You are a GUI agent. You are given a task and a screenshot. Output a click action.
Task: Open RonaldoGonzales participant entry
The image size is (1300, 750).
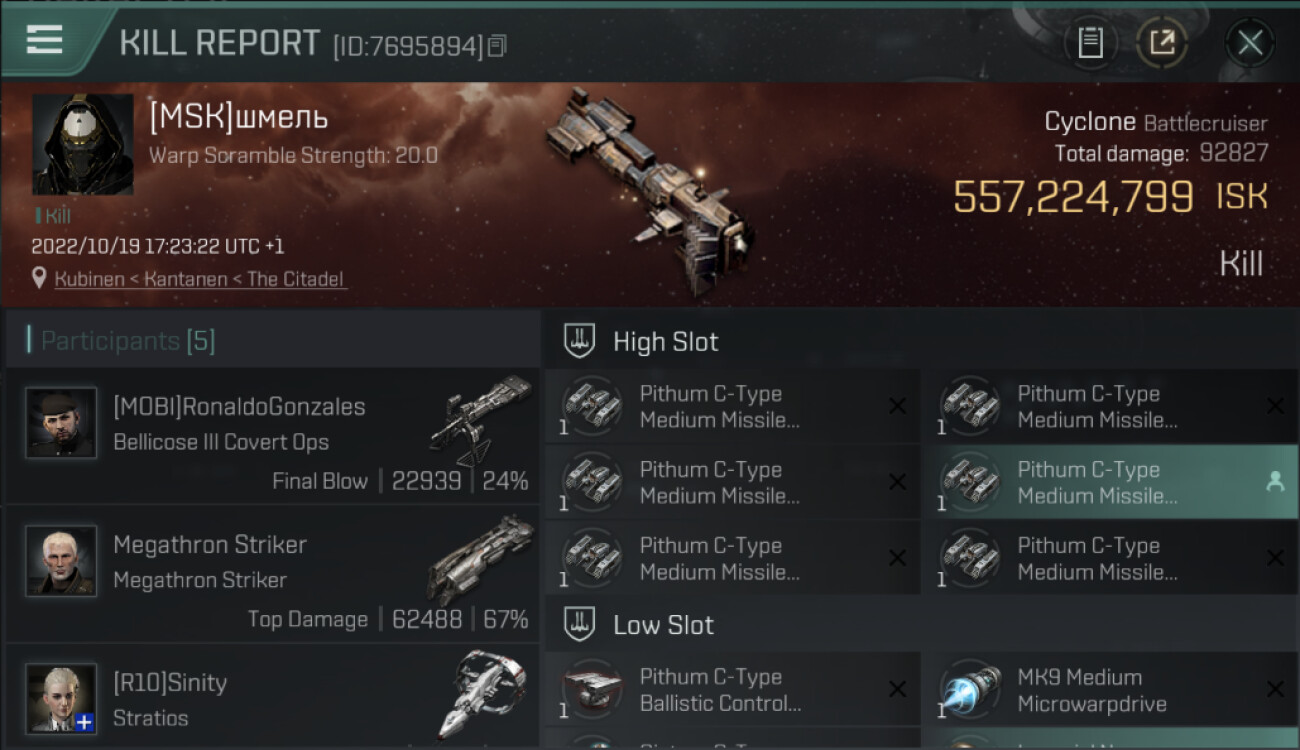pos(272,435)
